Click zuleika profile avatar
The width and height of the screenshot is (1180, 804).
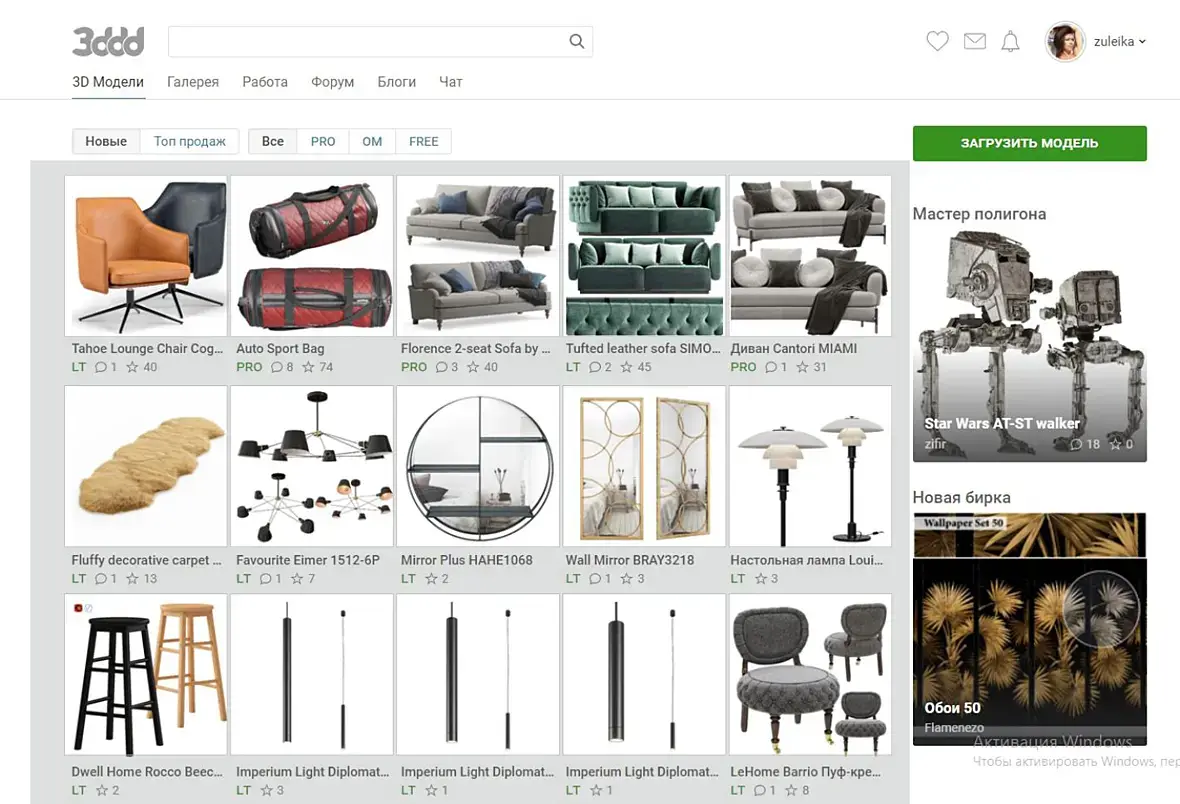coord(1064,41)
